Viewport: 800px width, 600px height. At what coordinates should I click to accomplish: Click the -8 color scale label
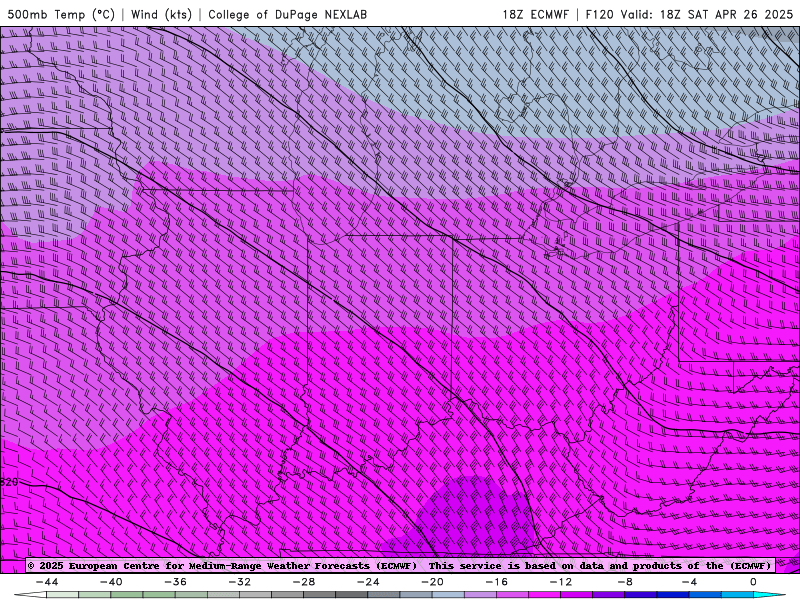point(626,582)
